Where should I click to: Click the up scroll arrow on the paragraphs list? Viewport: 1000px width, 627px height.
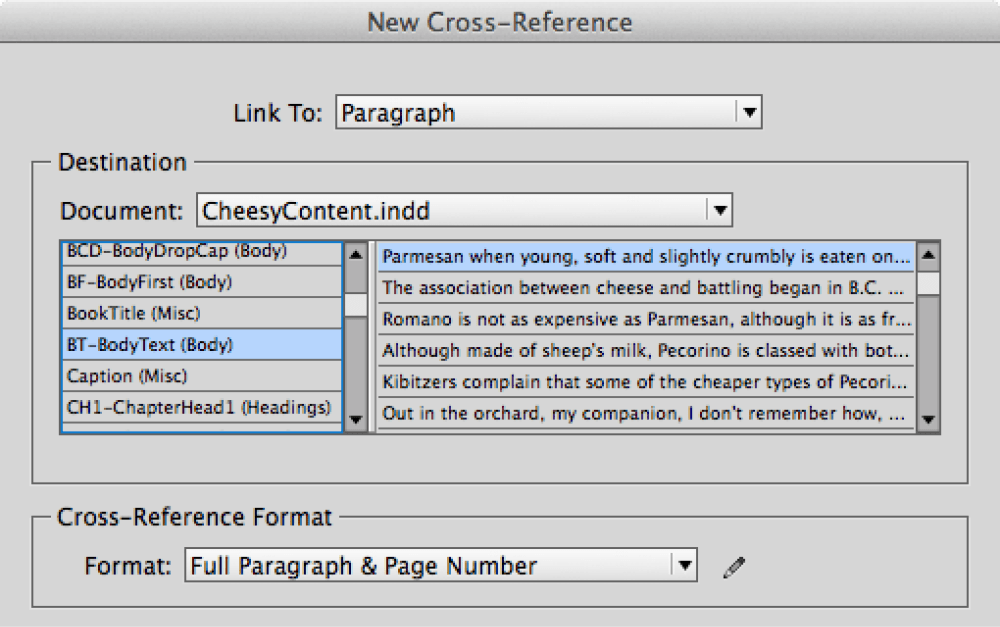(928, 253)
